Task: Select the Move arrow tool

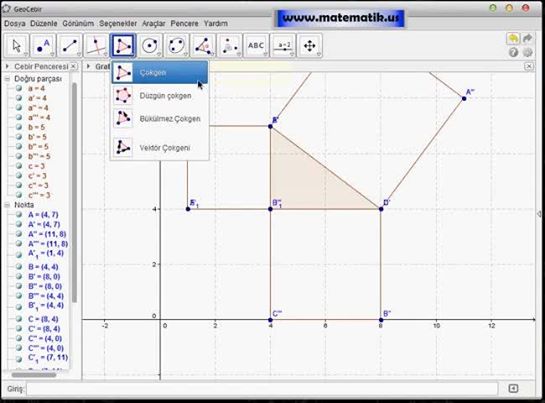Action: coord(16,46)
